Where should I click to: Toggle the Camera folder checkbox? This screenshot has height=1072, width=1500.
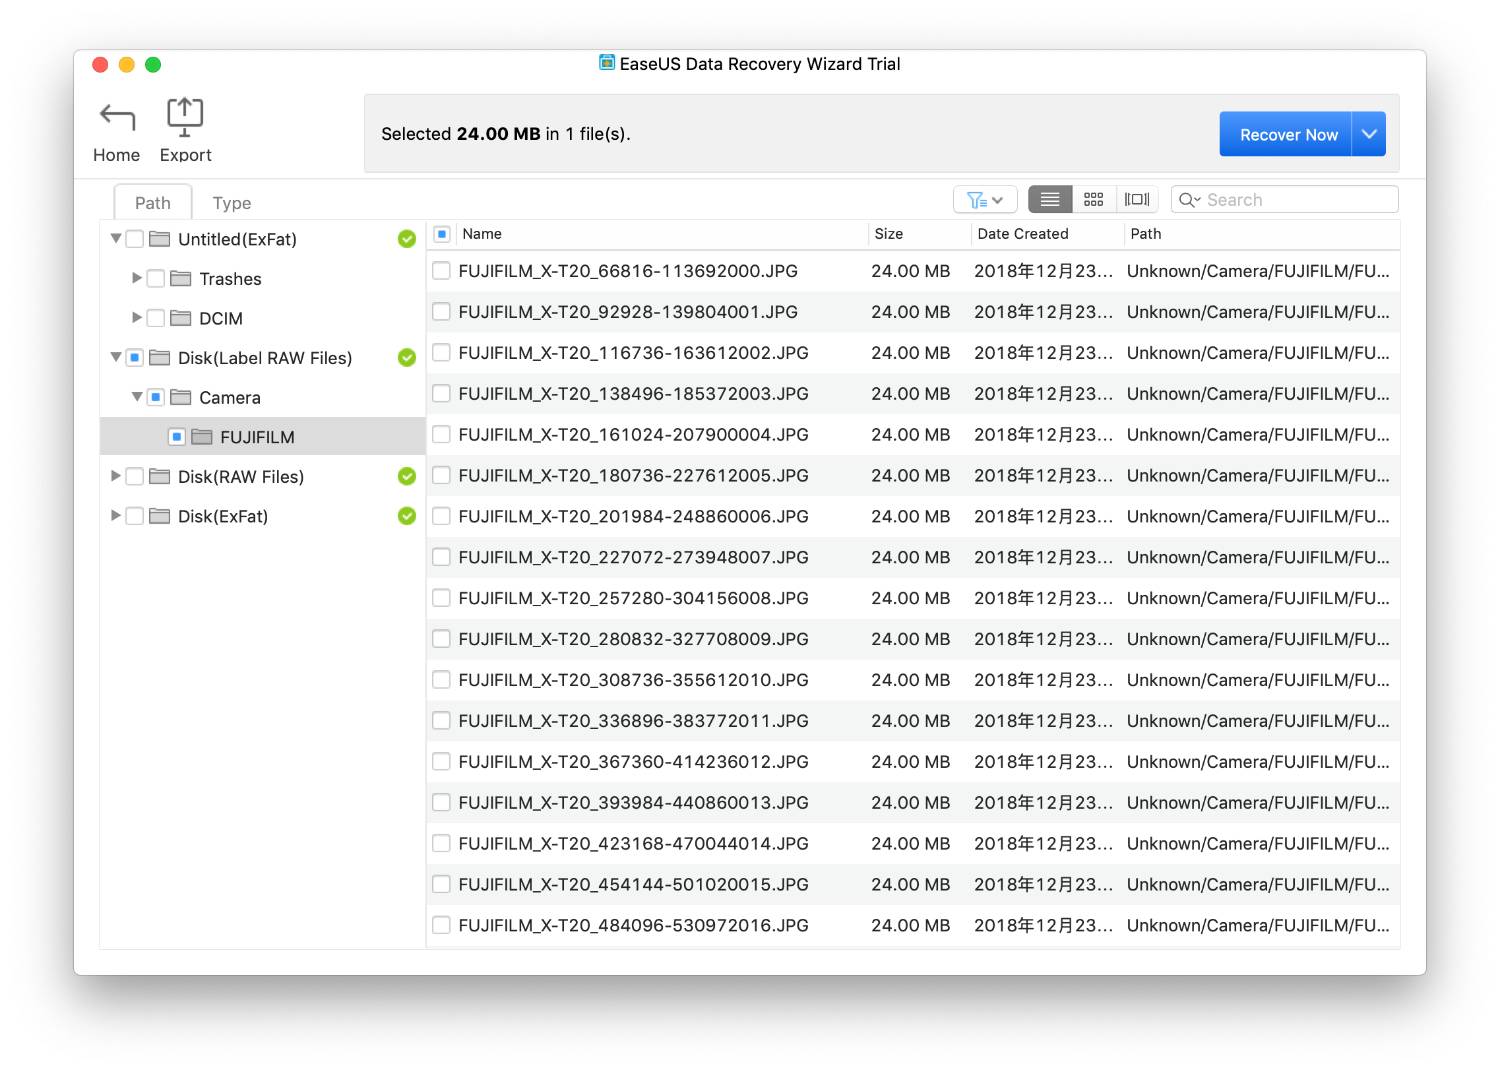click(156, 397)
